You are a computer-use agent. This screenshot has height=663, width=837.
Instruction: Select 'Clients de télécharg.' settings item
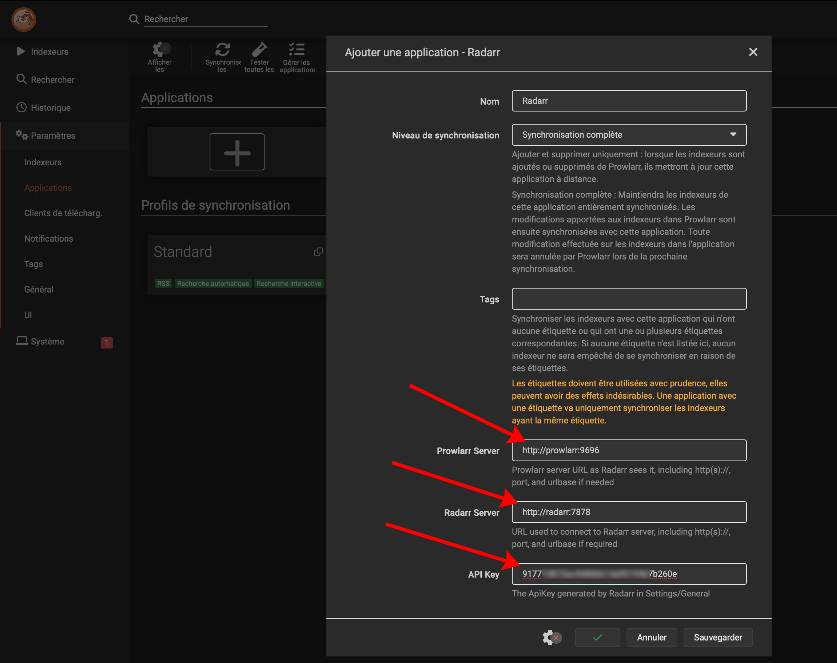pyautogui.click(x=63, y=213)
